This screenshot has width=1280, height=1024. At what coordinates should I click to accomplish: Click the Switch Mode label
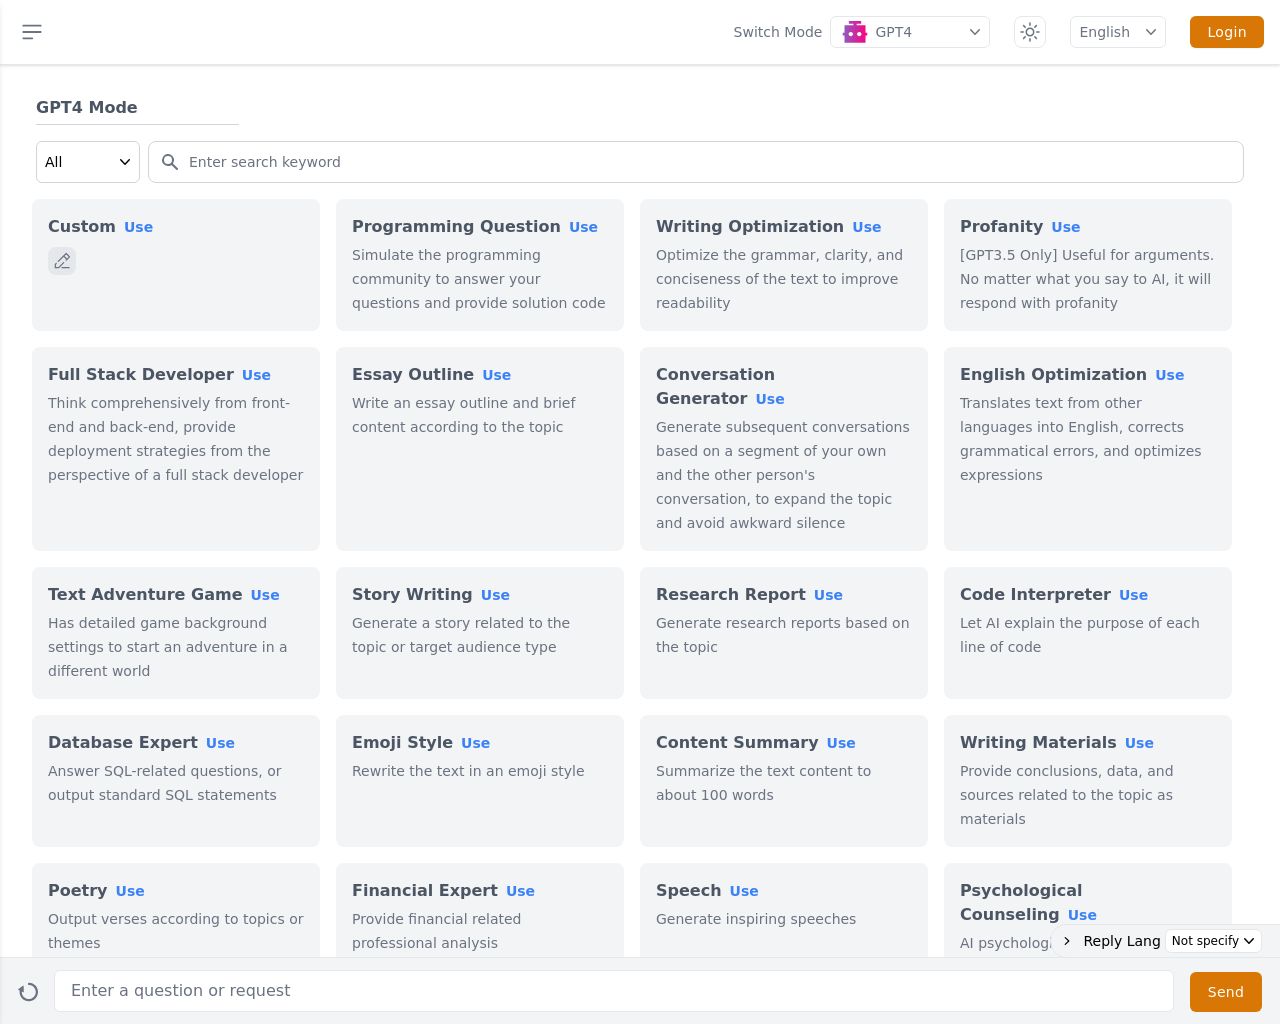778,32
